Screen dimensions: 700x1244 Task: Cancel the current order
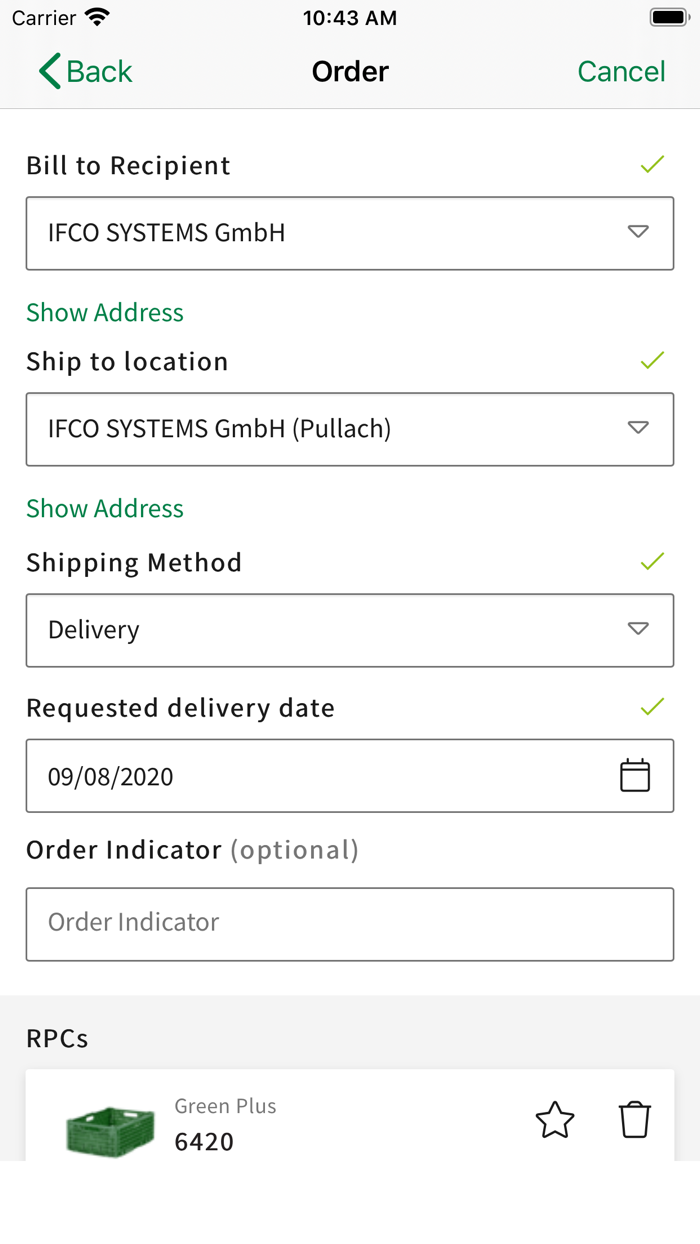click(621, 71)
